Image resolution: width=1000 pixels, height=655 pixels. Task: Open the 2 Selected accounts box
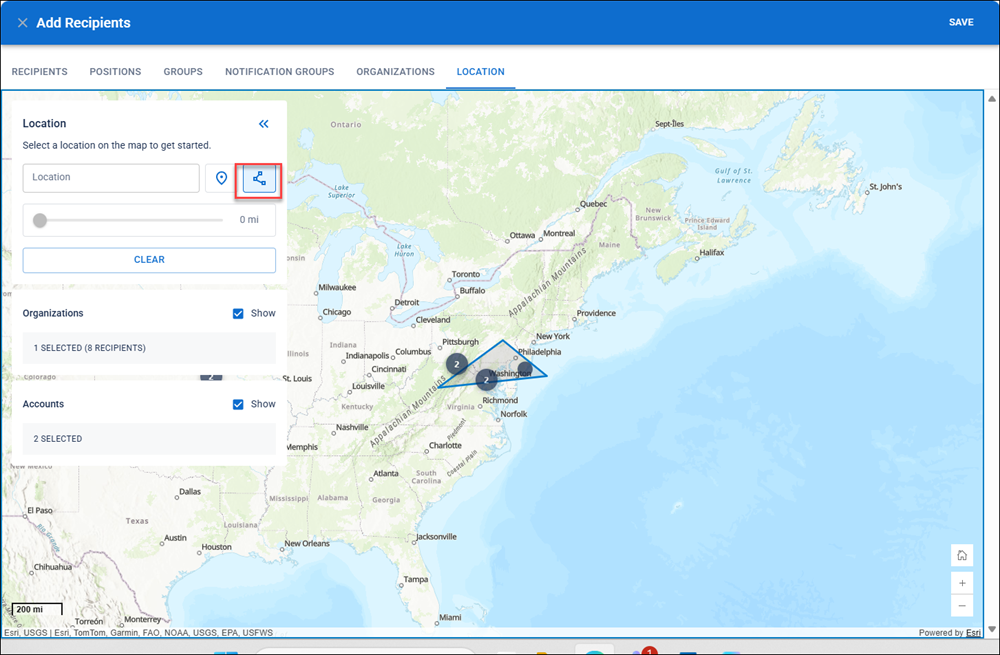coord(149,439)
